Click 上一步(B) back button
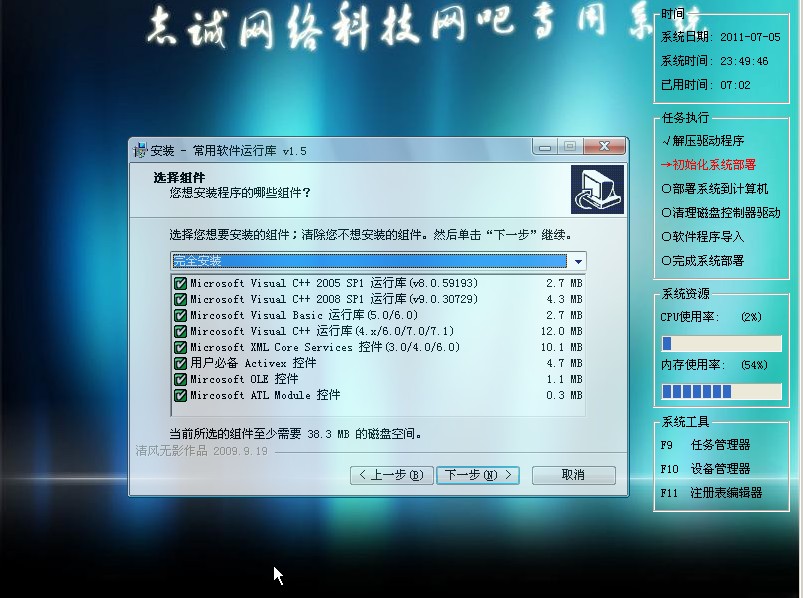The image size is (803, 598). pos(392,475)
